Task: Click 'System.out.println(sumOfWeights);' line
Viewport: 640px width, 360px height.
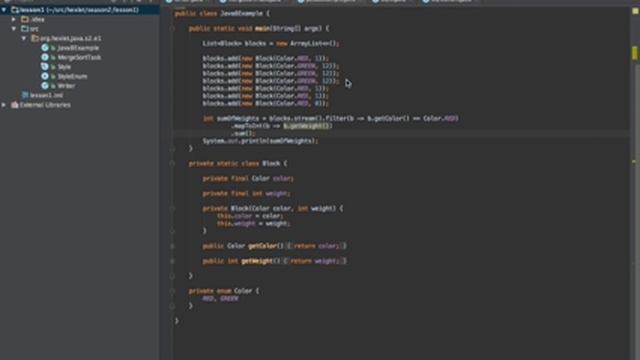Action: [x=260, y=141]
